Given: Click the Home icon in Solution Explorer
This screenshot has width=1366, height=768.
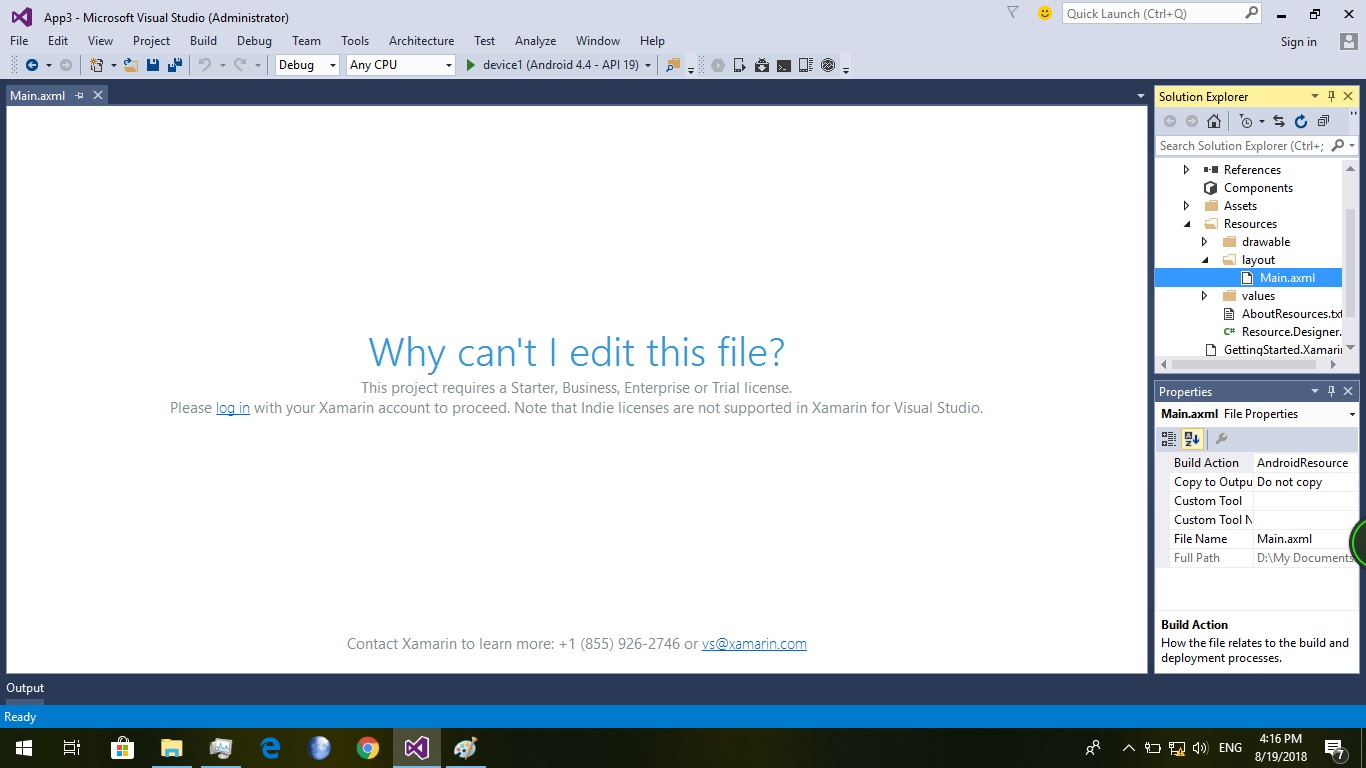Looking at the screenshot, I should click(x=1214, y=121).
